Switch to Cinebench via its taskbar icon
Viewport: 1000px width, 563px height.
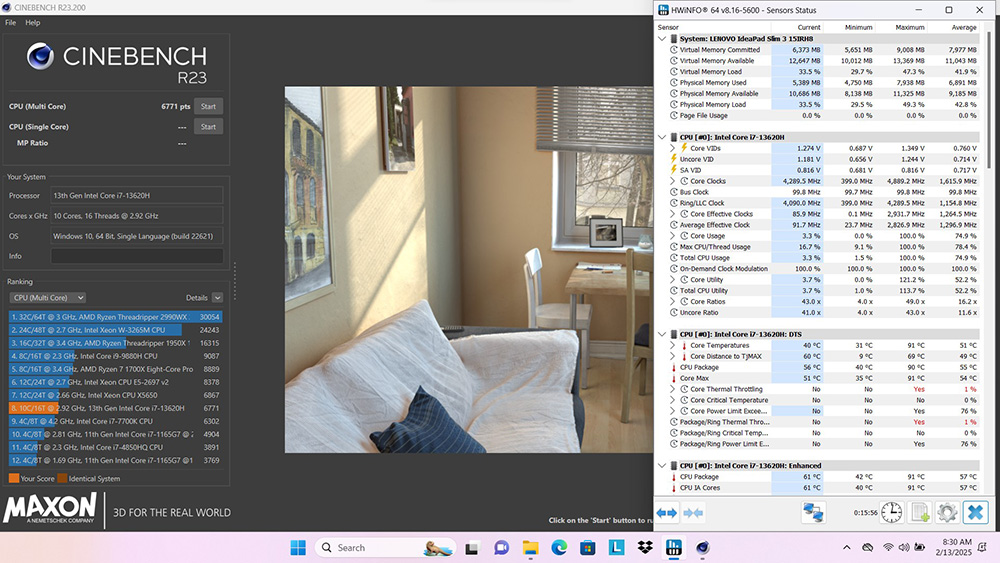(x=703, y=548)
